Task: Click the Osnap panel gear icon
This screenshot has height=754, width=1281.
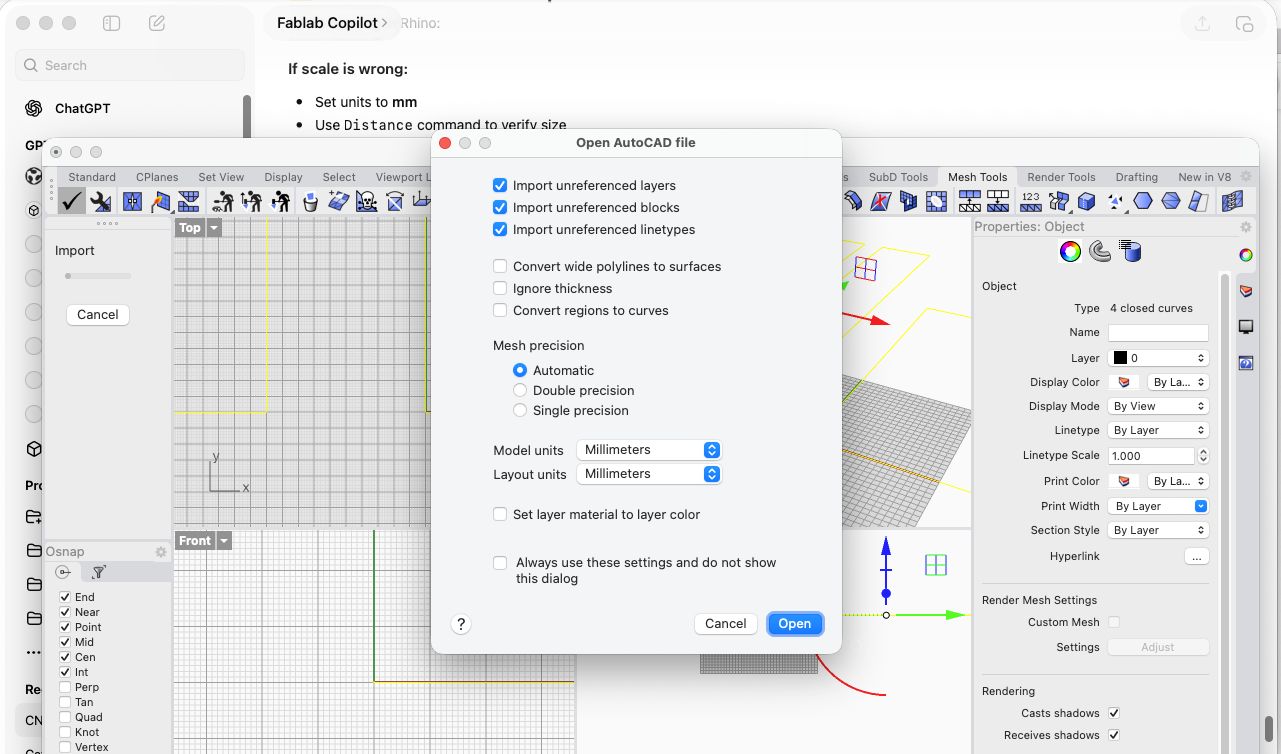Action: (x=161, y=552)
